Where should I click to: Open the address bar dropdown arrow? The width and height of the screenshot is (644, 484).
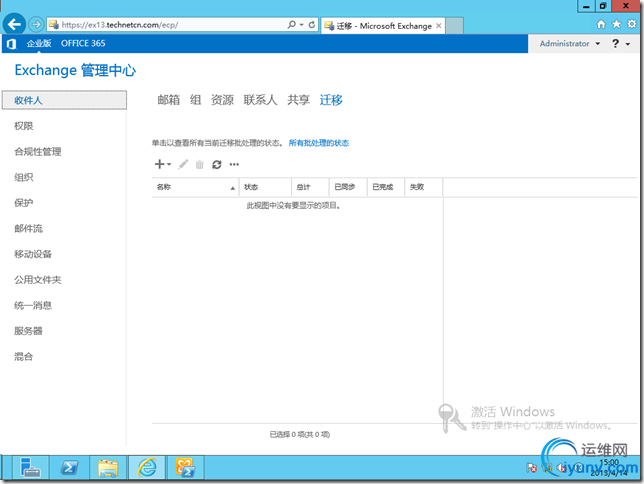(301, 25)
